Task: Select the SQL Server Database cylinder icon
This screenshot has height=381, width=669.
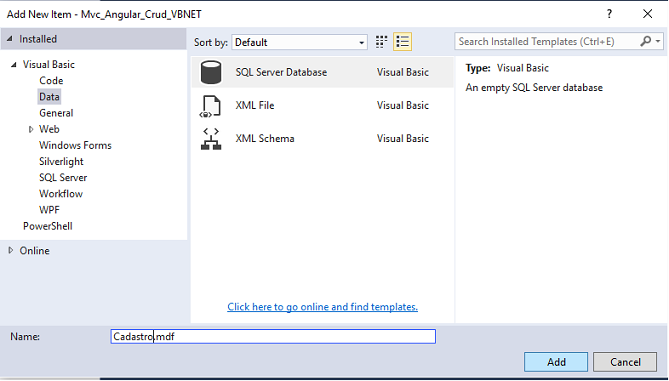Action: [x=211, y=72]
